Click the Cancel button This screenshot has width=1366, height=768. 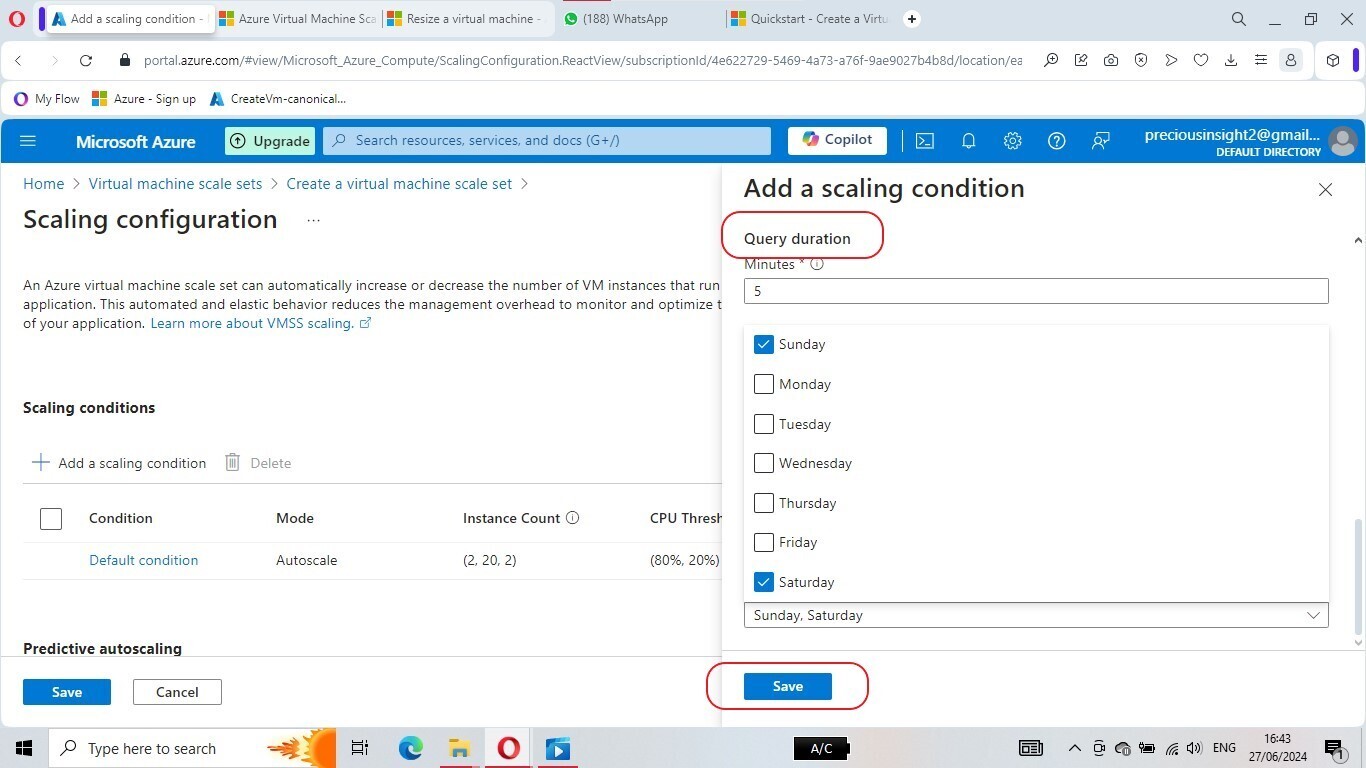(177, 692)
